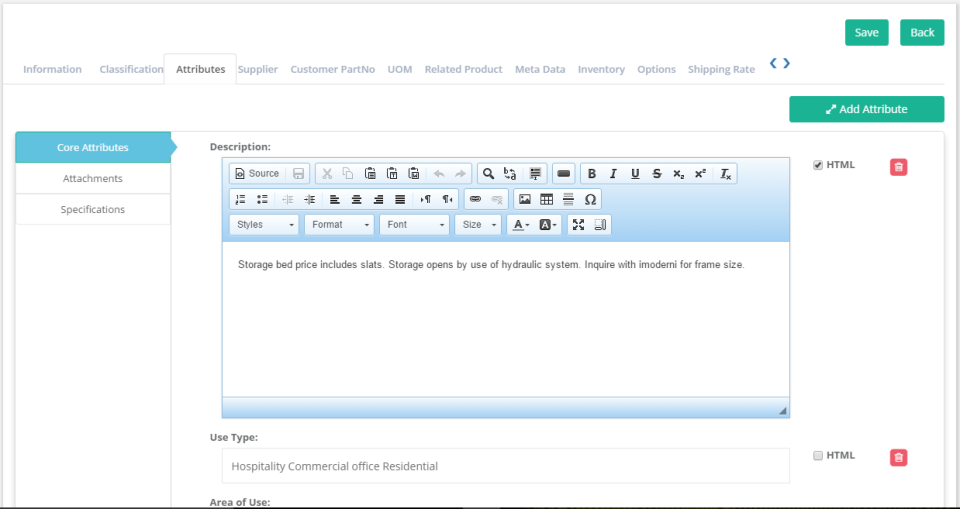
Task: Apply Subscript formatting
Action: pyautogui.click(x=678, y=173)
